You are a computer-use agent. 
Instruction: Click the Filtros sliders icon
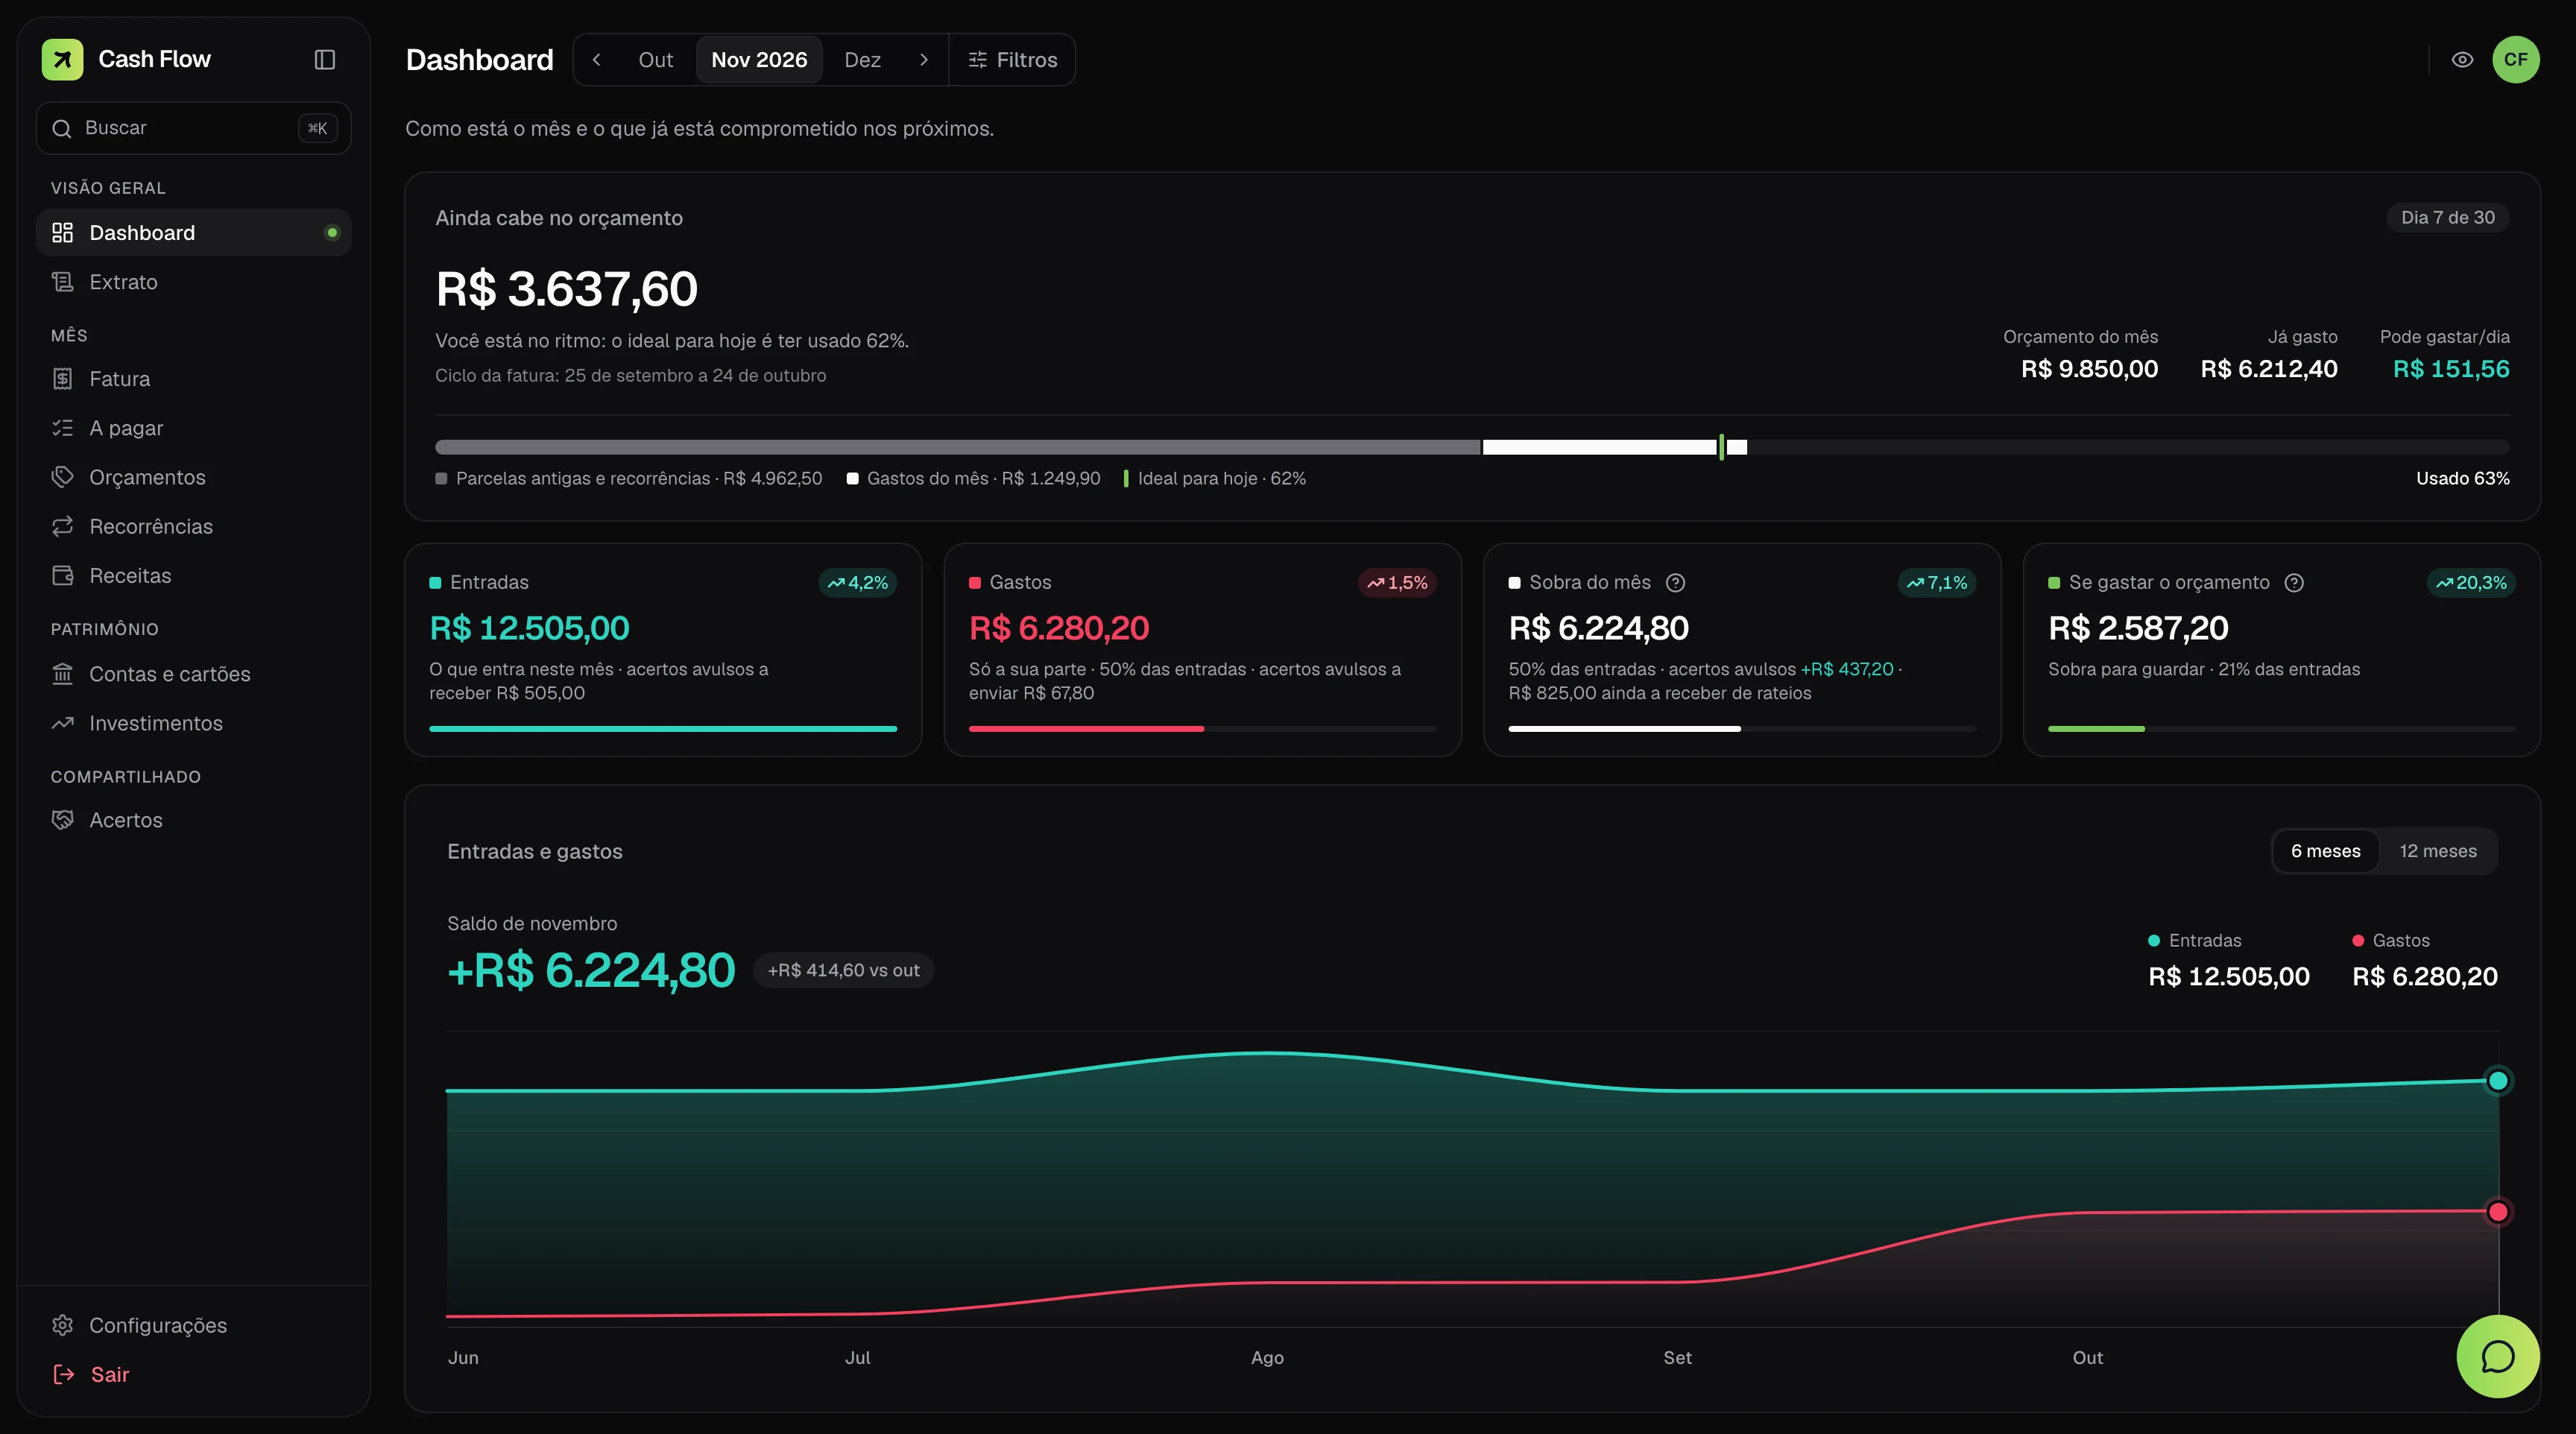pyautogui.click(x=977, y=60)
